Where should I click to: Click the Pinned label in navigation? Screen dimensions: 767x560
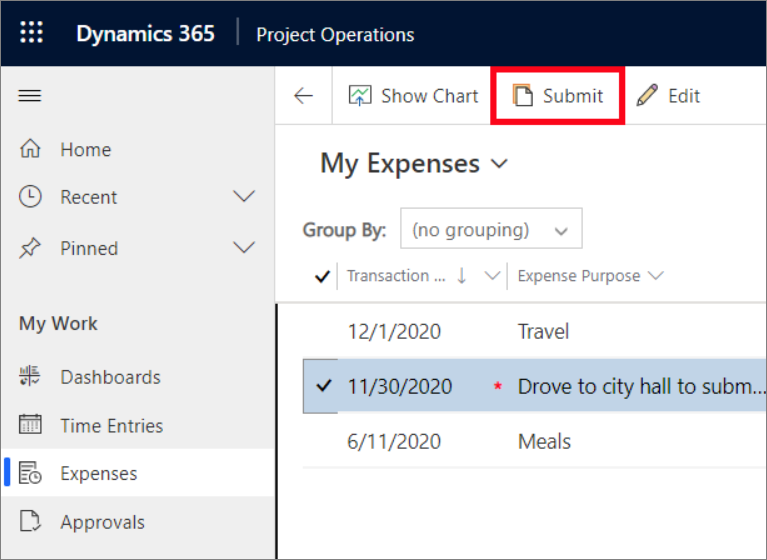[x=89, y=248]
